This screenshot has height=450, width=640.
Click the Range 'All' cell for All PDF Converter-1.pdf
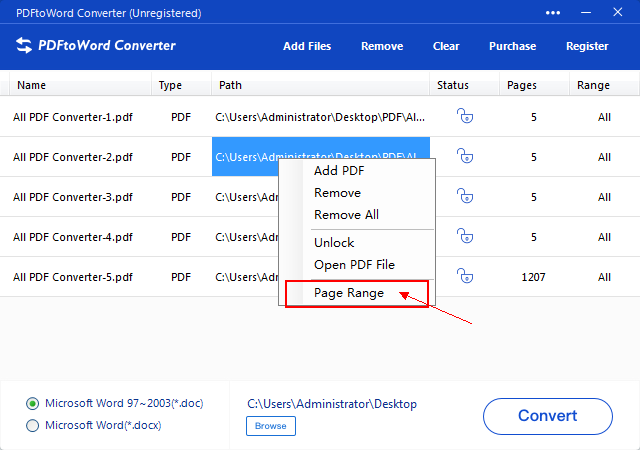(604, 118)
